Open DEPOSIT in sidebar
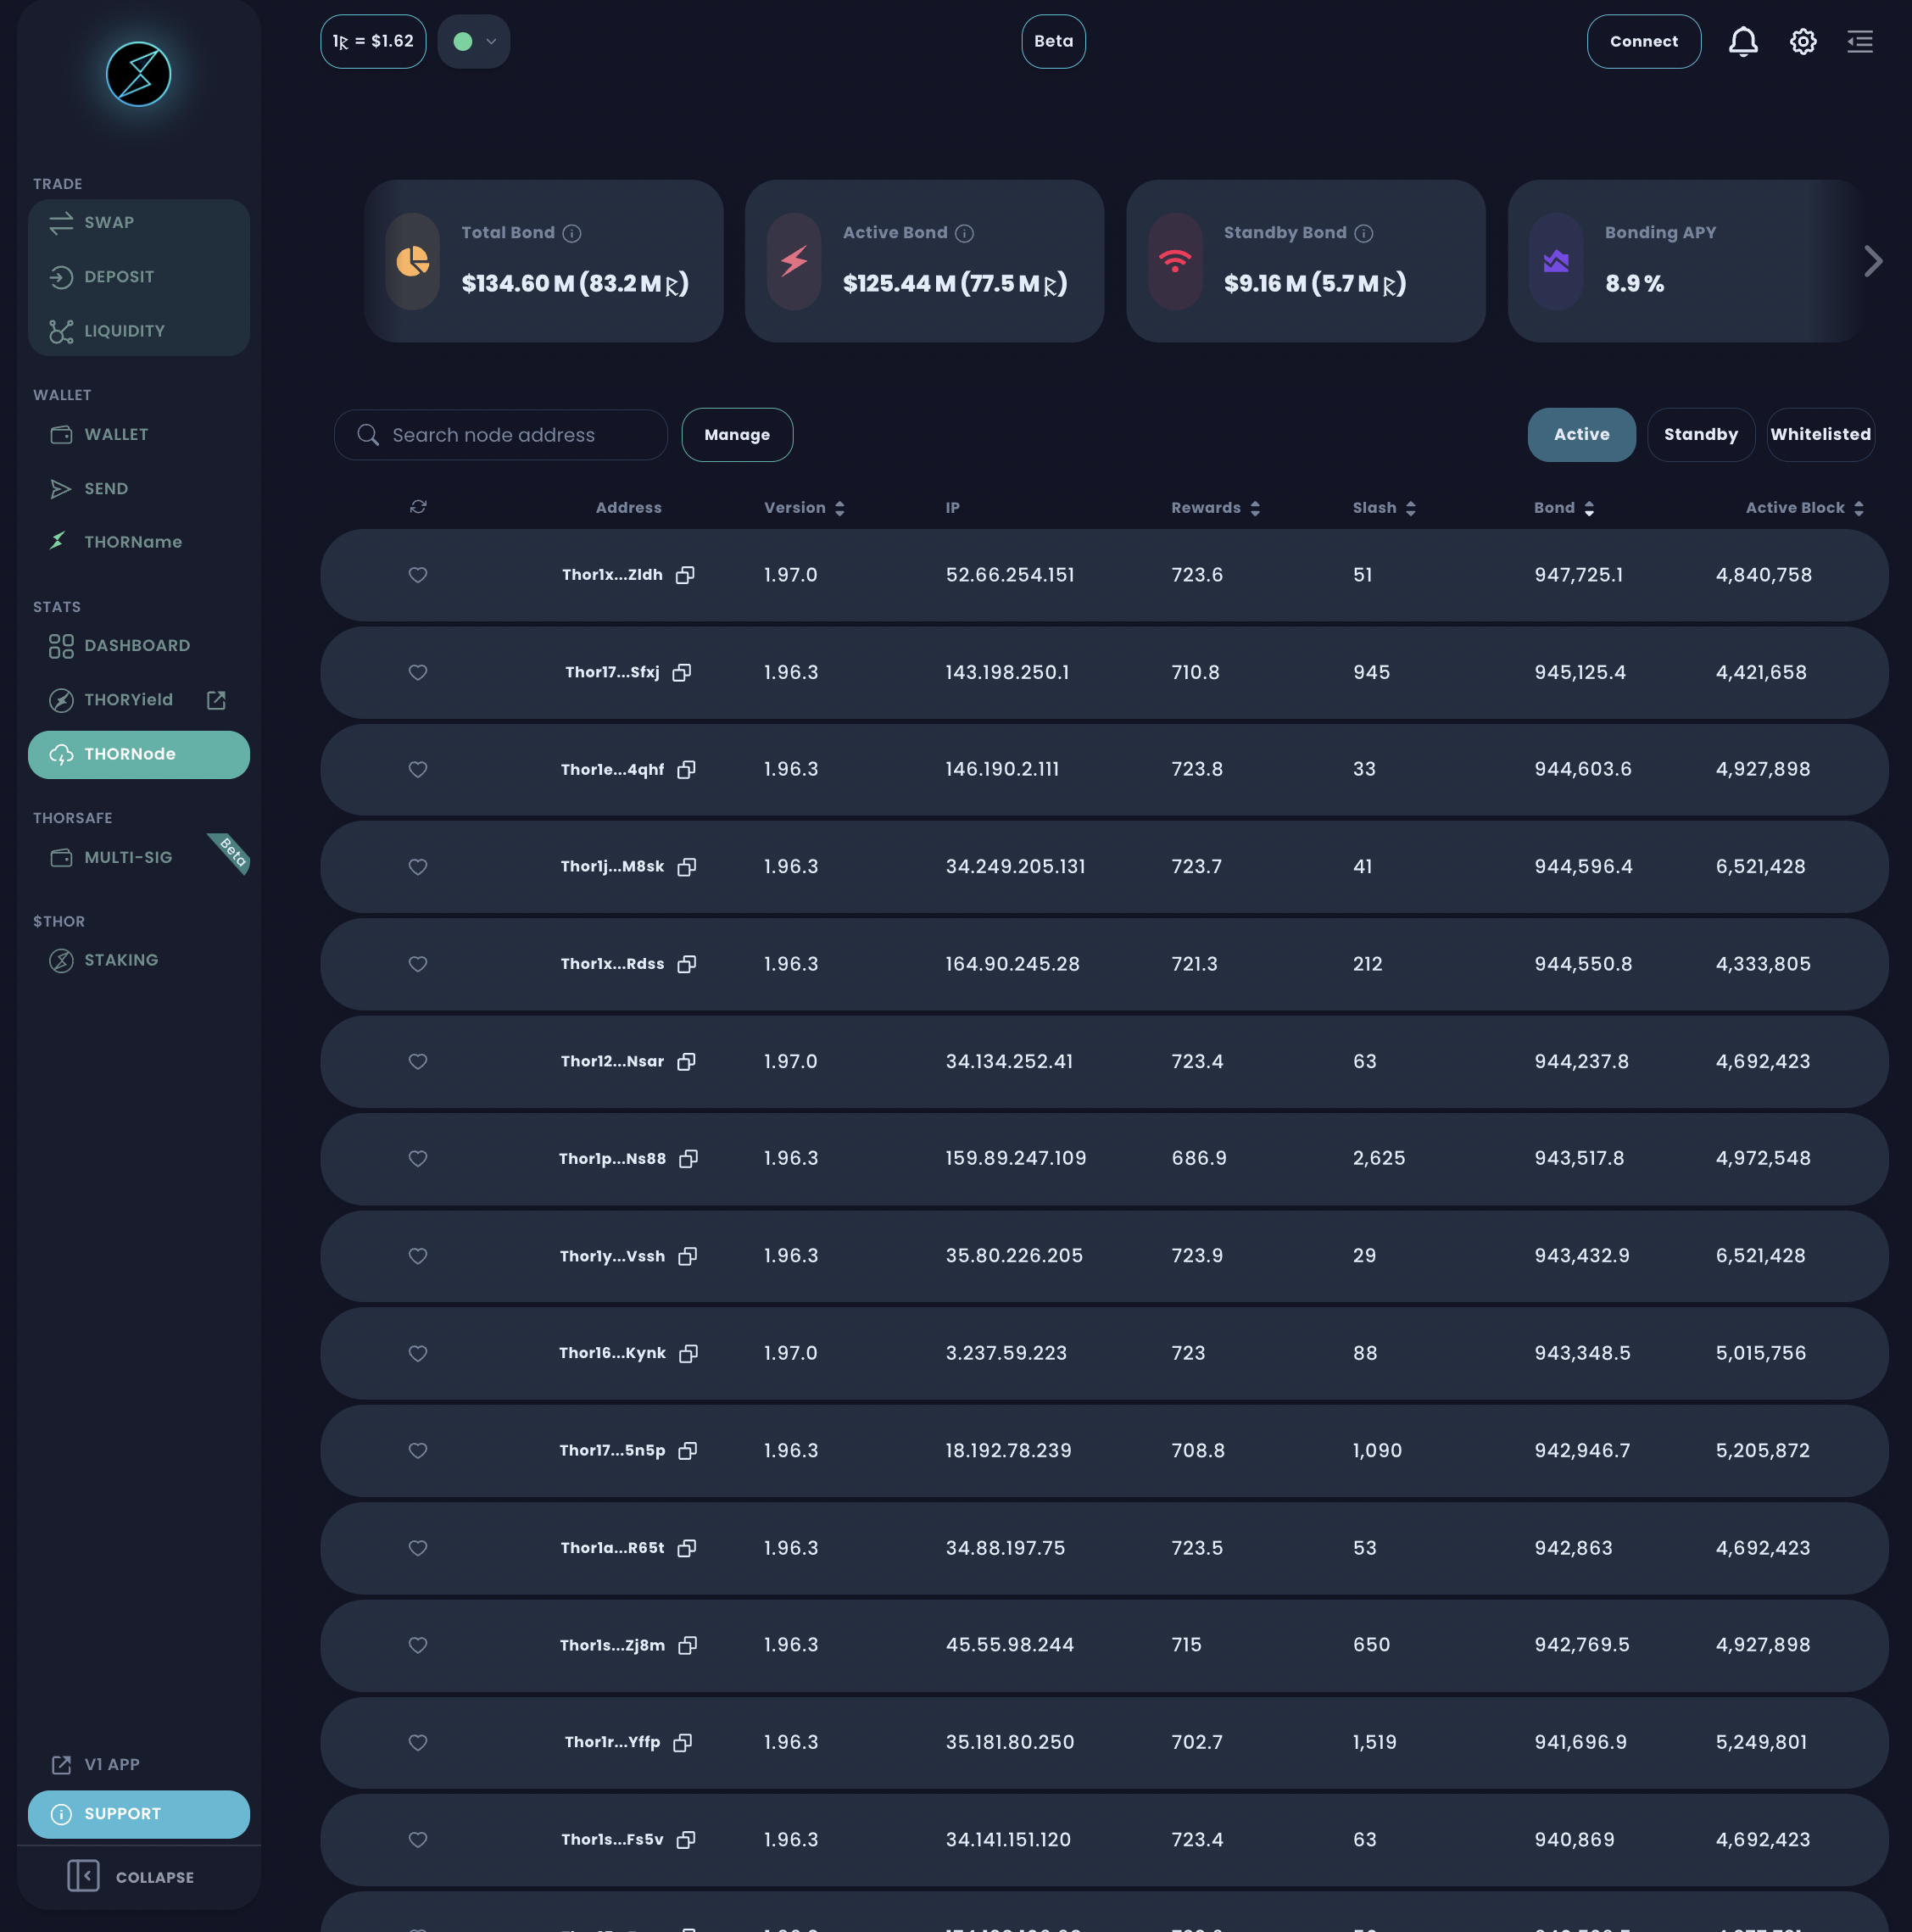Viewport: 1912px width, 1932px height. click(139, 277)
